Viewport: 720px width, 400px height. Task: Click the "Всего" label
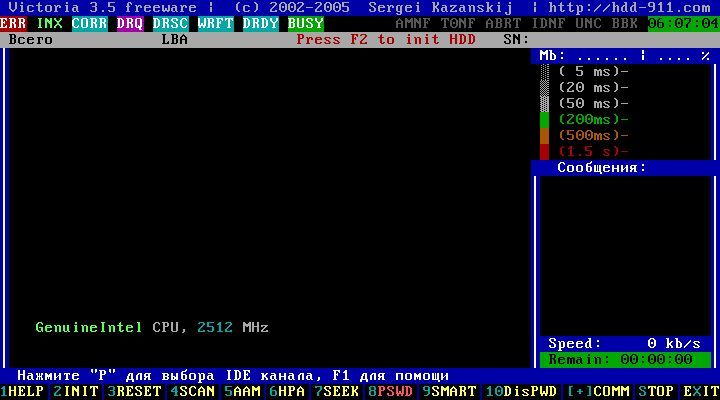tap(31, 39)
